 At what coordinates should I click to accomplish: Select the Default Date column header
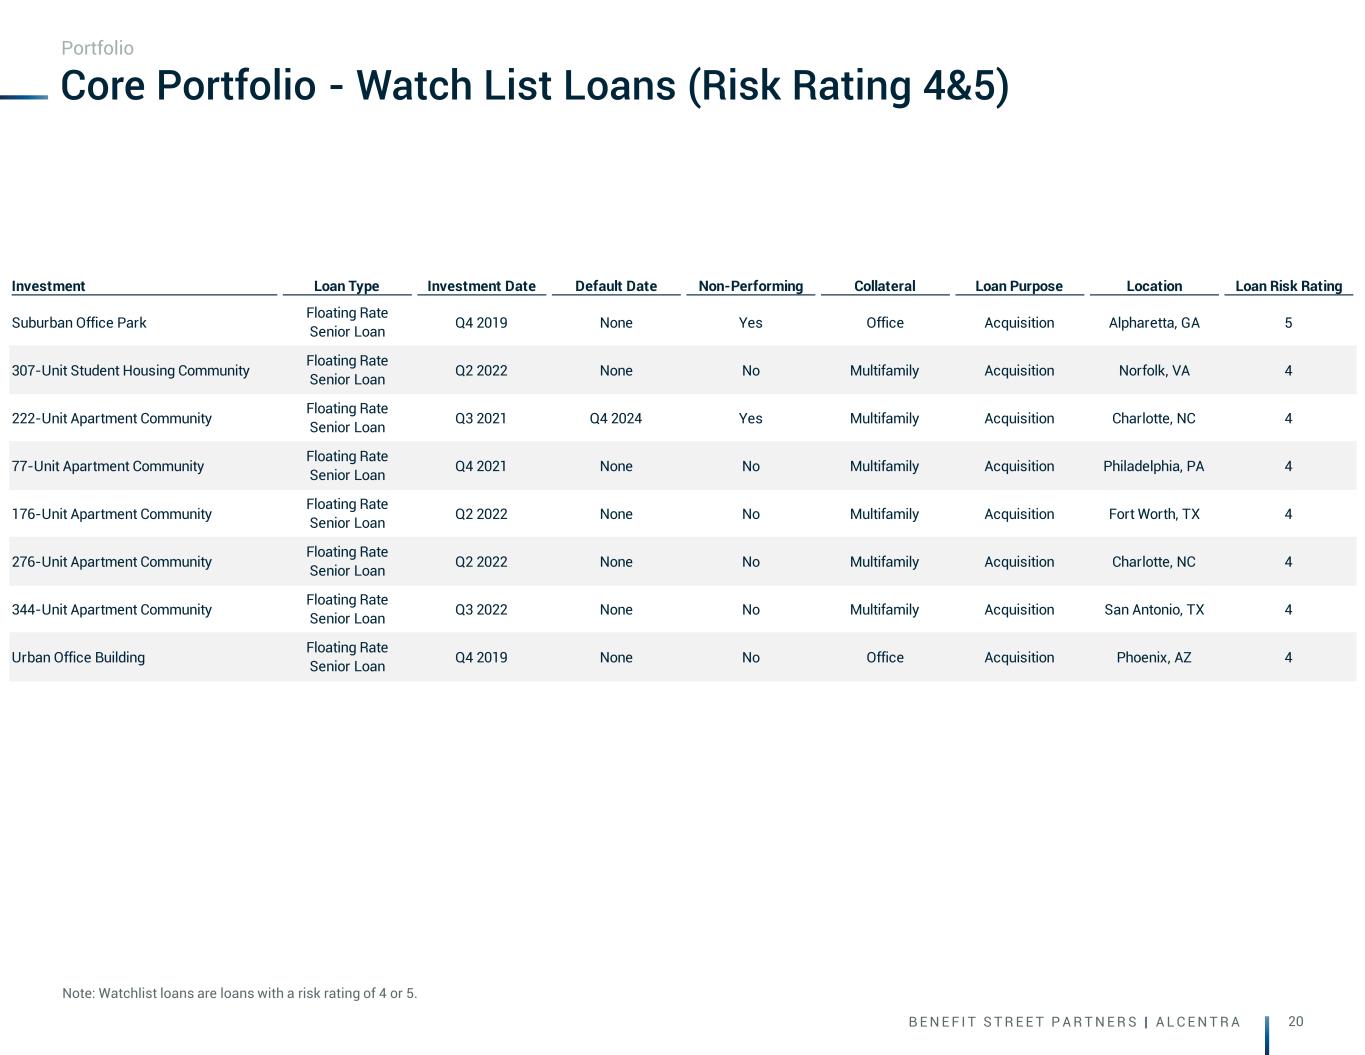pyautogui.click(x=616, y=286)
